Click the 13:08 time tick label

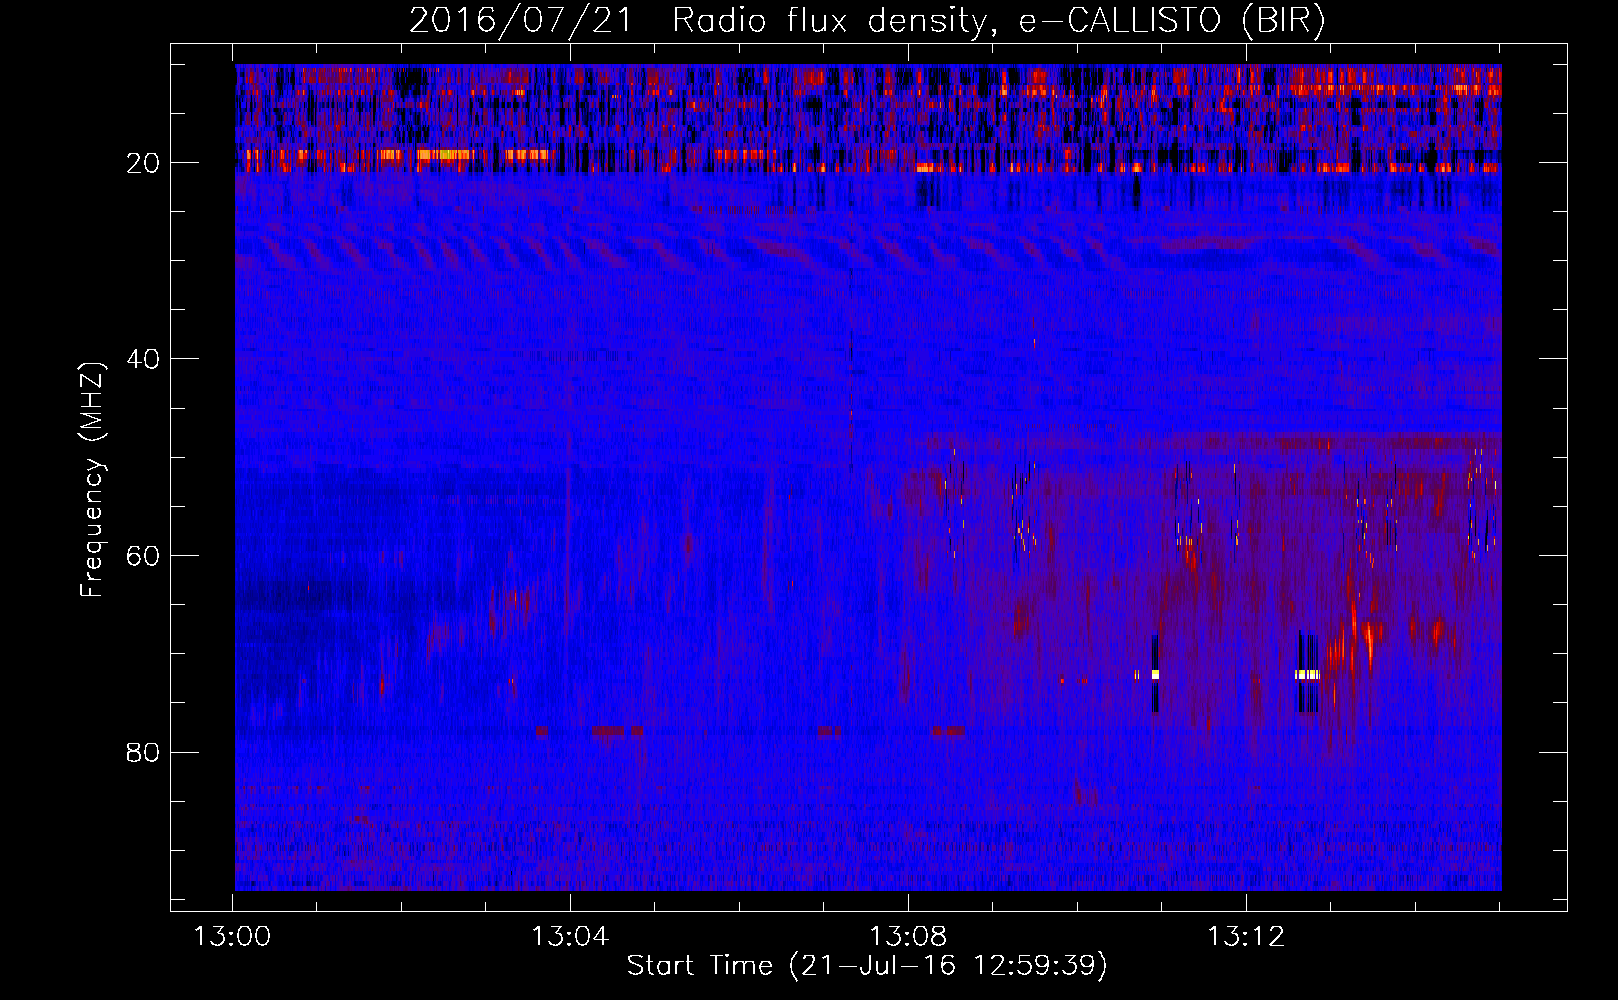[908, 937]
